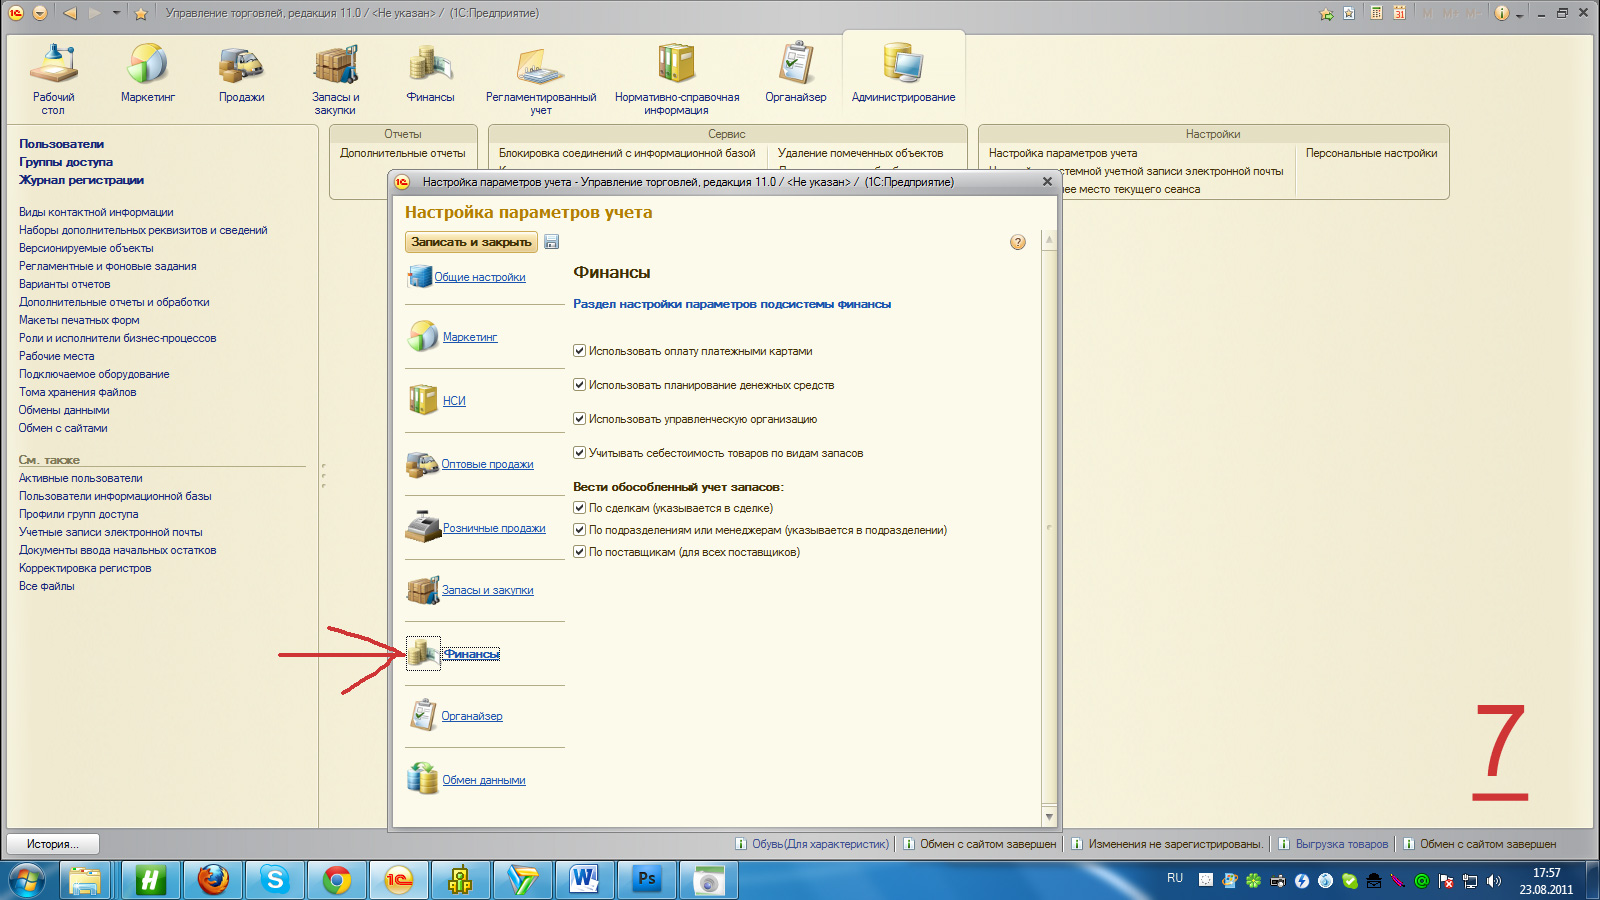This screenshot has height=900, width=1600.
Task: Click add-to-favorites star with green arrow
Action: tap(1327, 13)
